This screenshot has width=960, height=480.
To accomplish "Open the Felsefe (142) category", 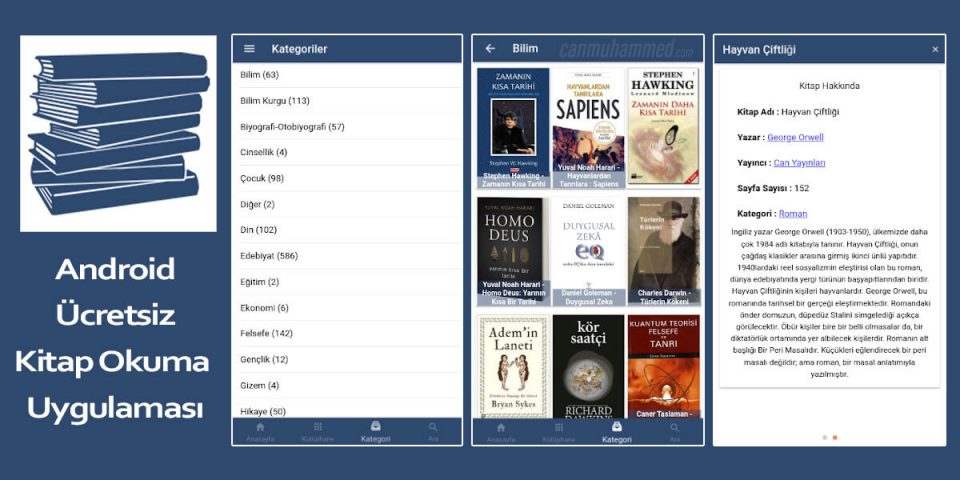I will pos(347,333).
